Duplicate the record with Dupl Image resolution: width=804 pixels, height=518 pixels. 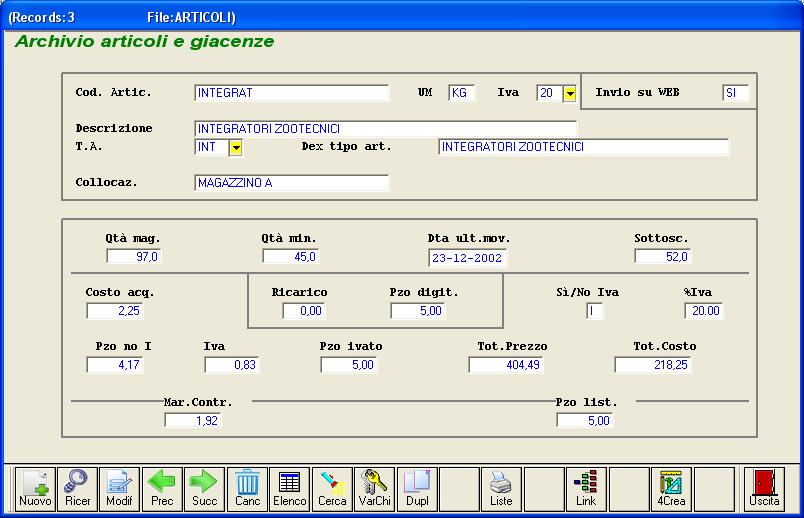pyautogui.click(x=417, y=489)
